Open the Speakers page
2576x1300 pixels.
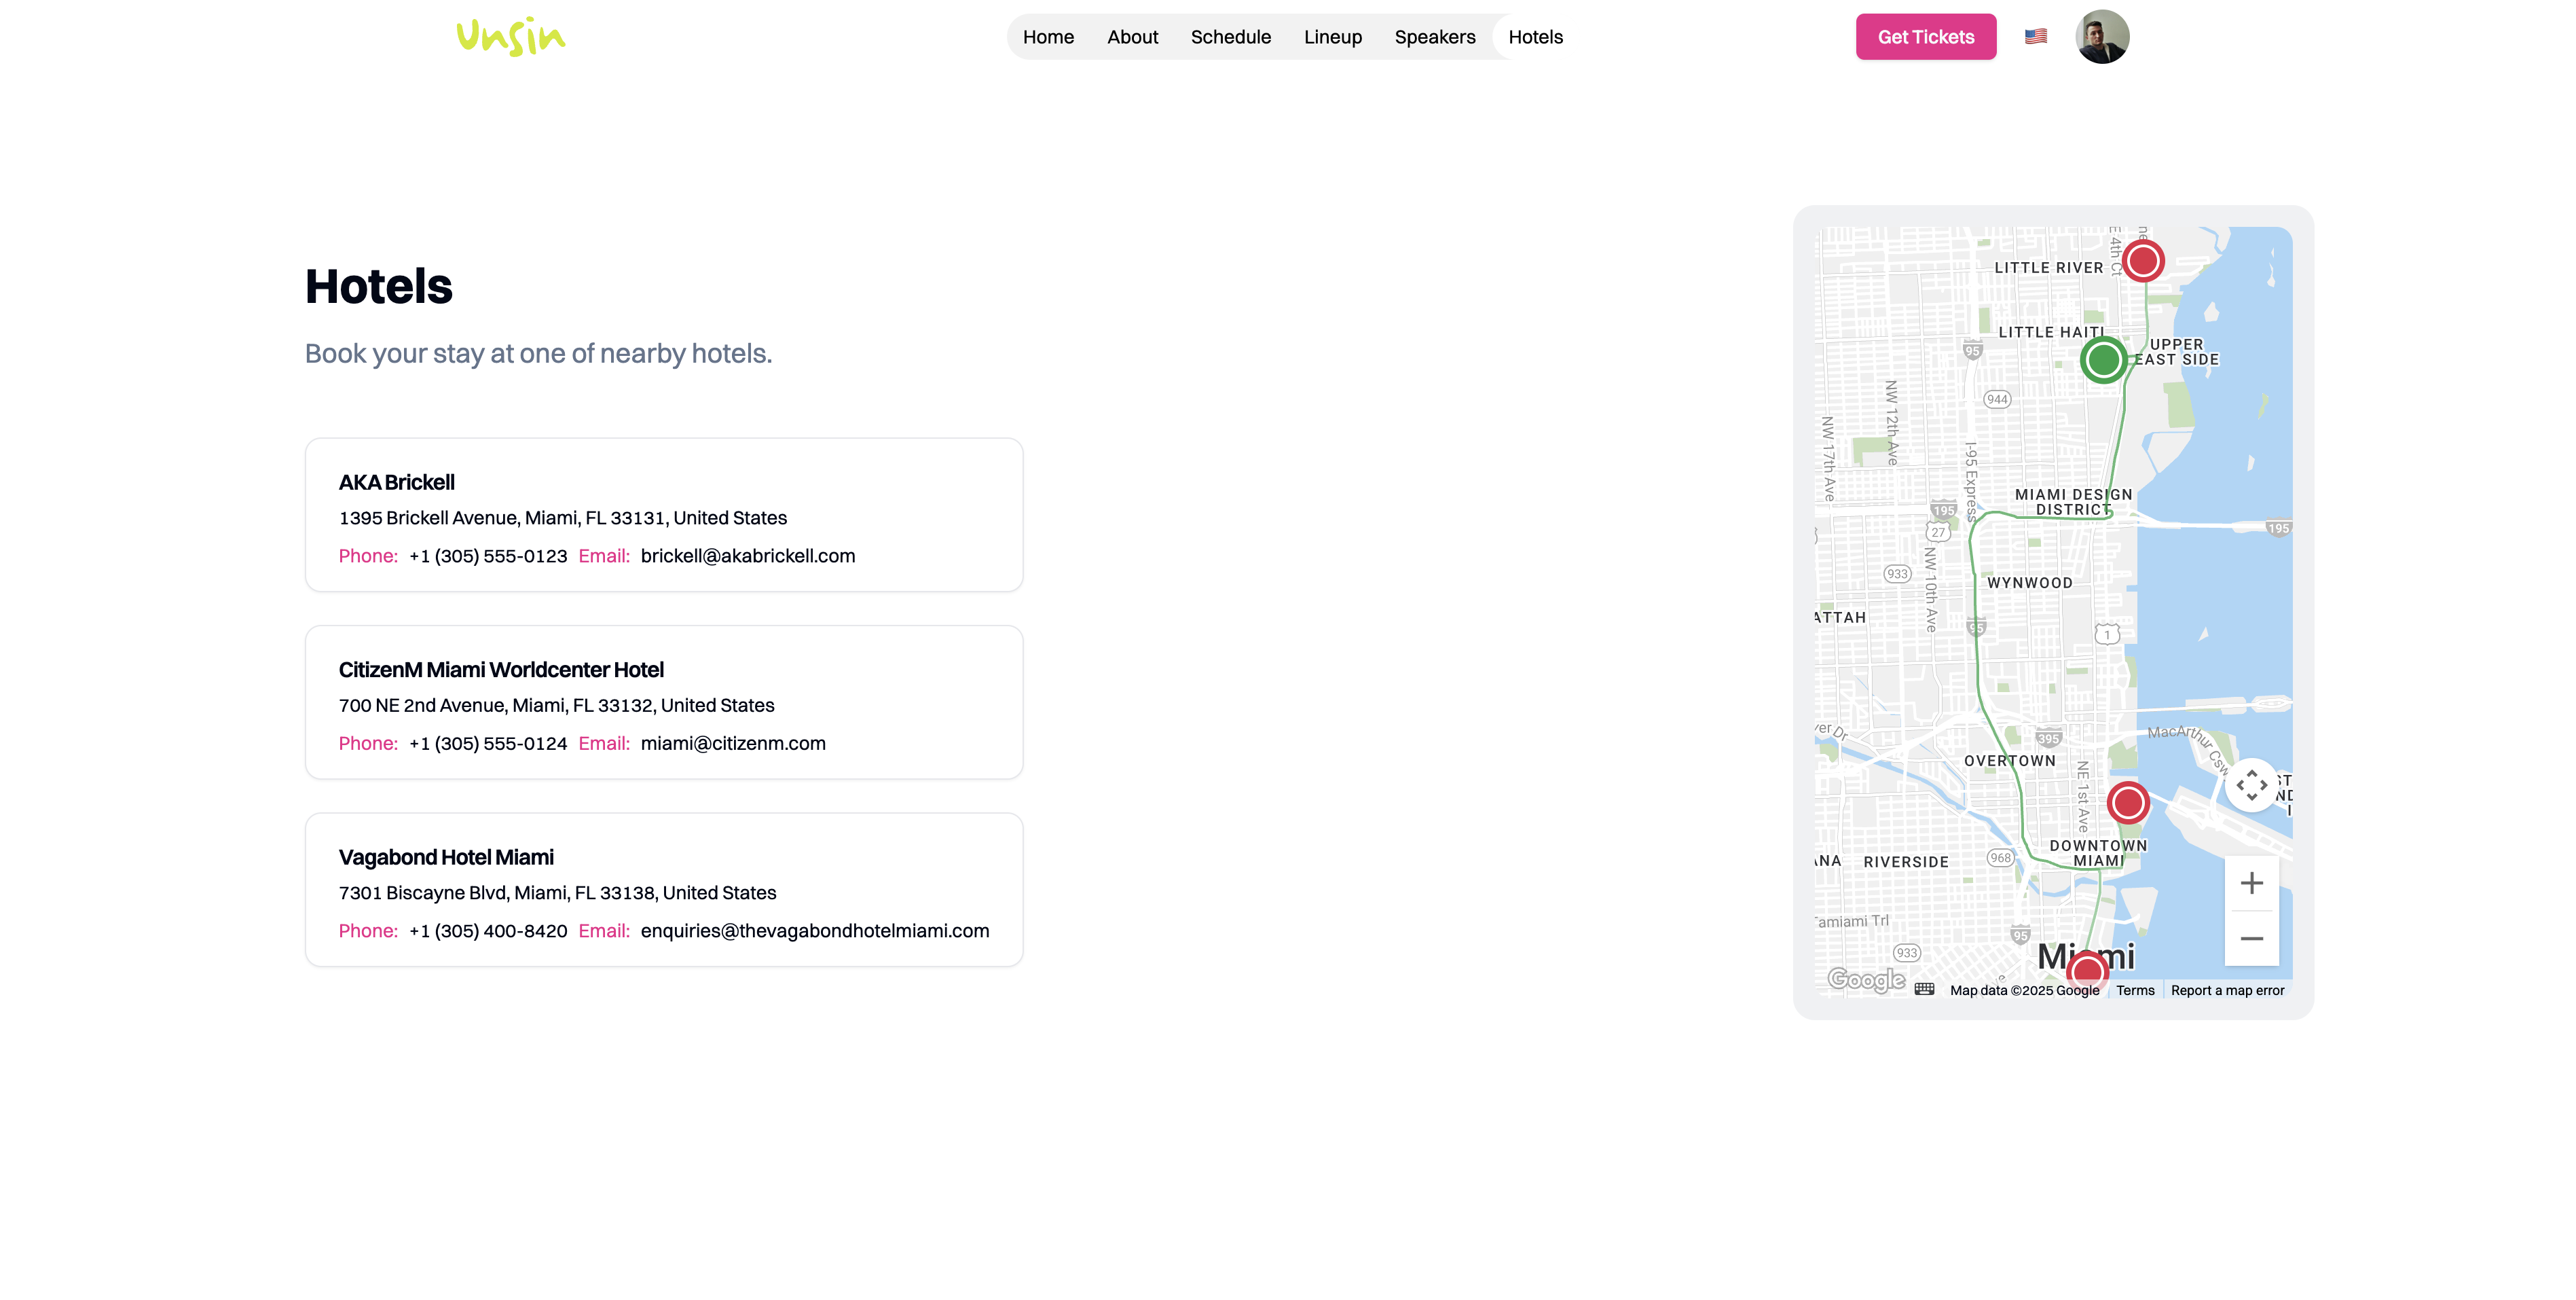(x=1434, y=37)
